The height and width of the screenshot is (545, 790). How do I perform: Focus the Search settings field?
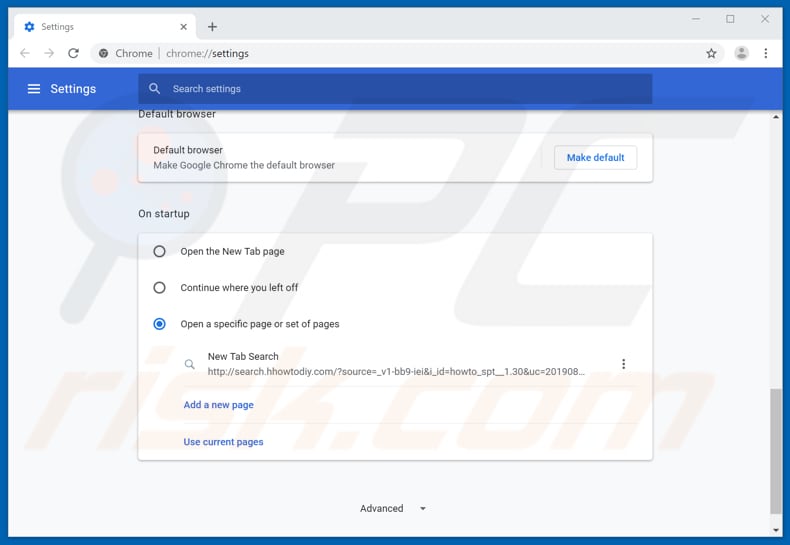(395, 89)
